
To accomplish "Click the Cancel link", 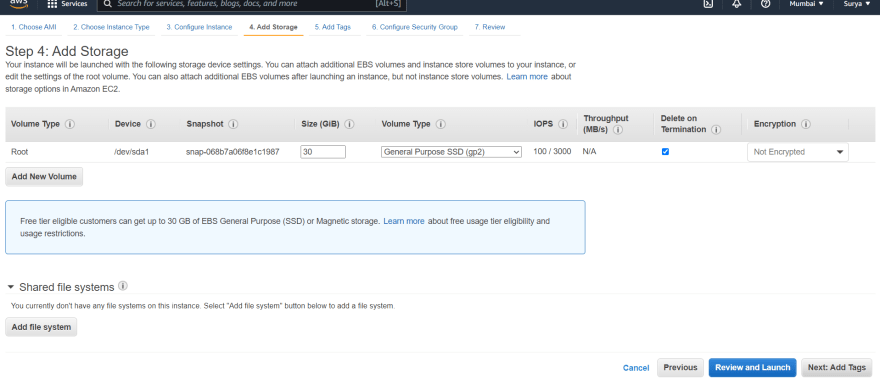I will coord(636,368).
